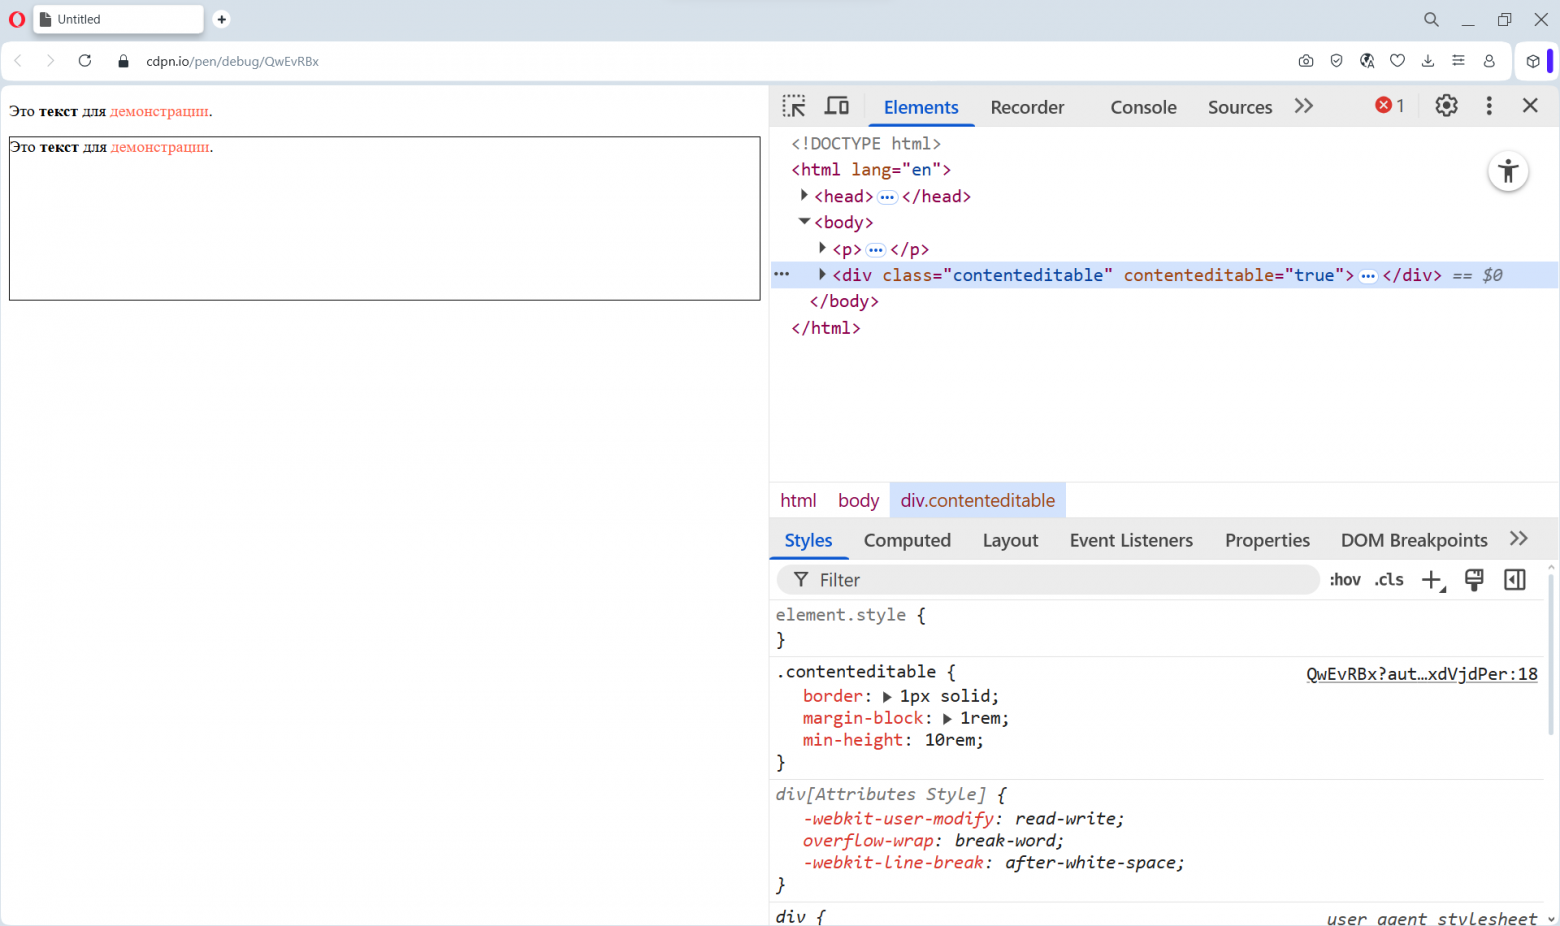Open QwEvRBx stylesheet source link
The height and width of the screenshot is (926, 1560).
point(1422,674)
